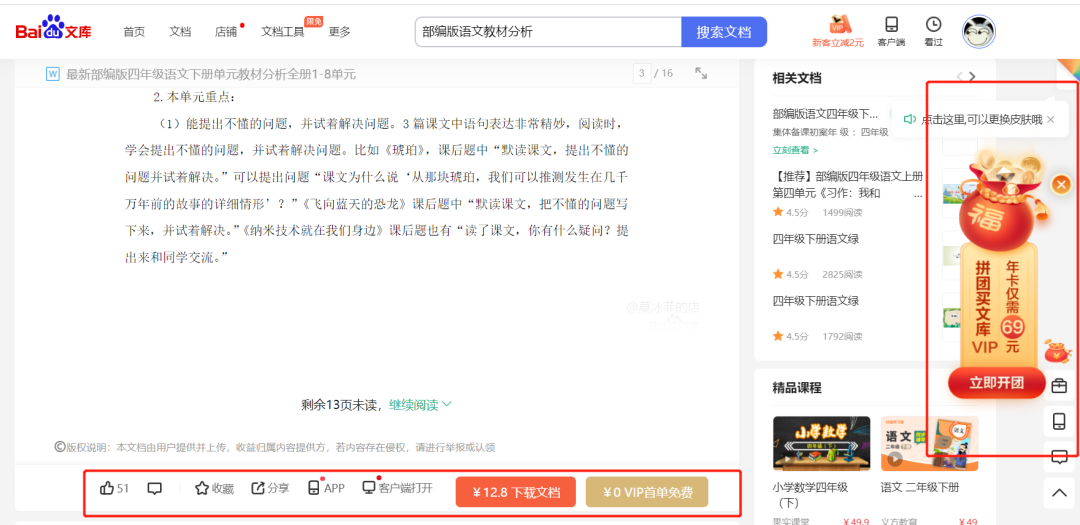The height and width of the screenshot is (525, 1080).
Task: Open feedback chat icon in right sidebar
Action: pyautogui.click(x=1059, y=456)
